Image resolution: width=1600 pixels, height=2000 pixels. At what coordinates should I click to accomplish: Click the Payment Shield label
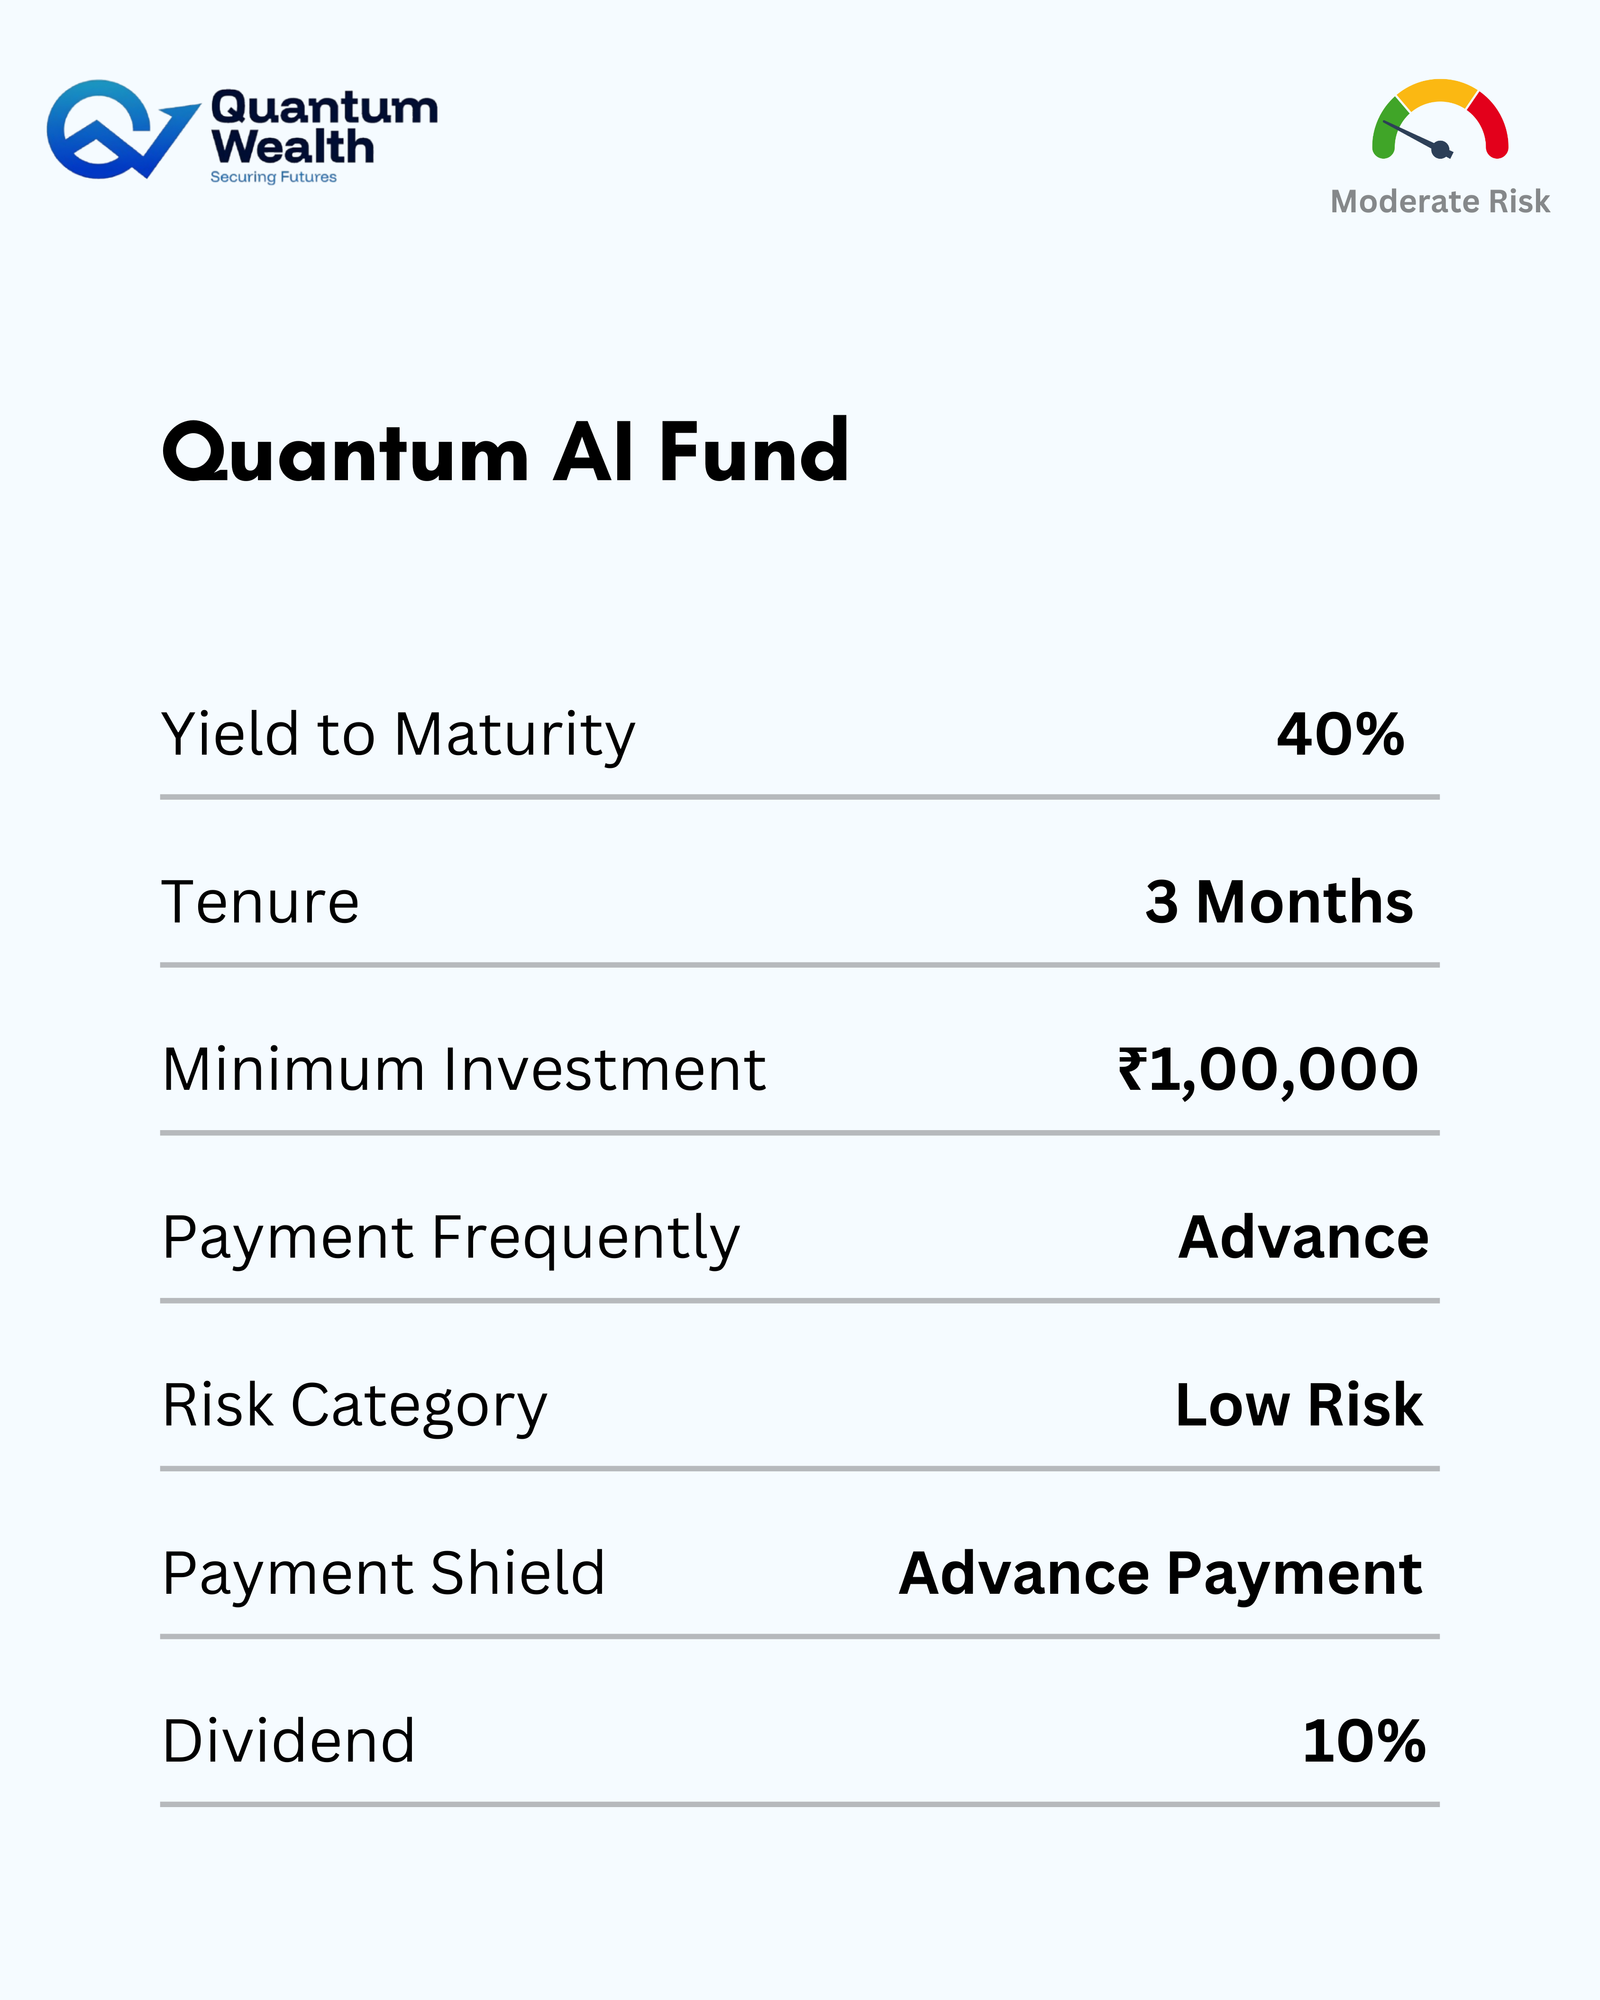(x=384, y=1573)
